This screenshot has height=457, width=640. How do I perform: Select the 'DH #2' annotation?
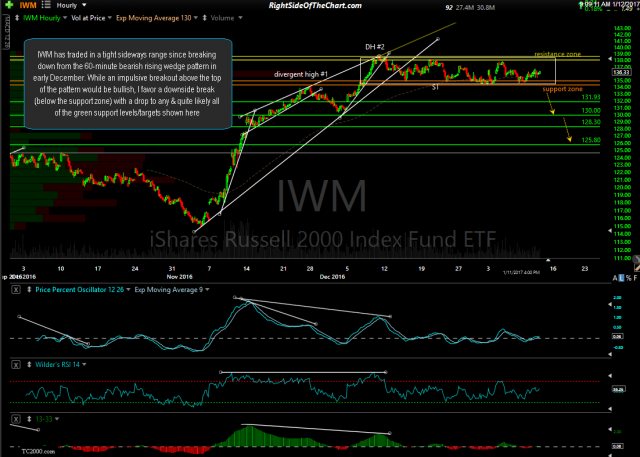[375, 47]
